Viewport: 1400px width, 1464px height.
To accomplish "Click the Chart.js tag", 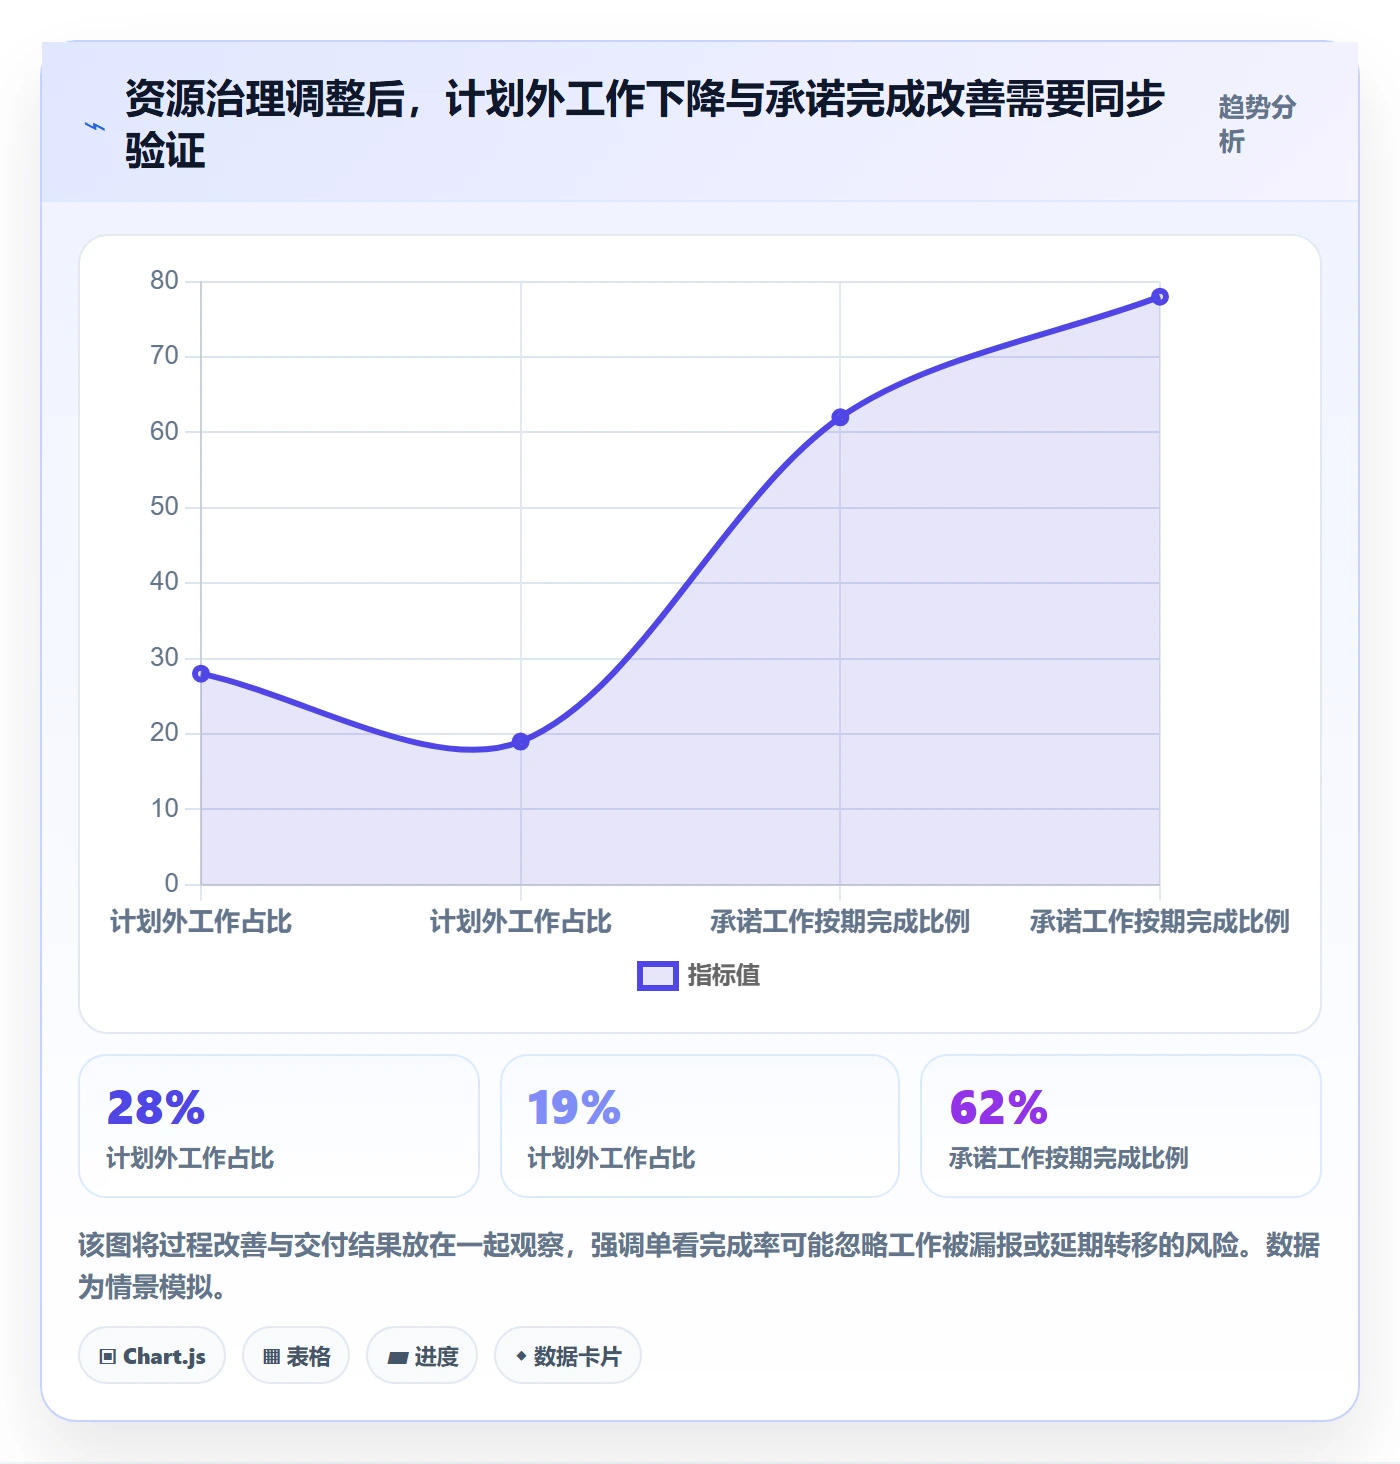I will (x=152, y=1356).
